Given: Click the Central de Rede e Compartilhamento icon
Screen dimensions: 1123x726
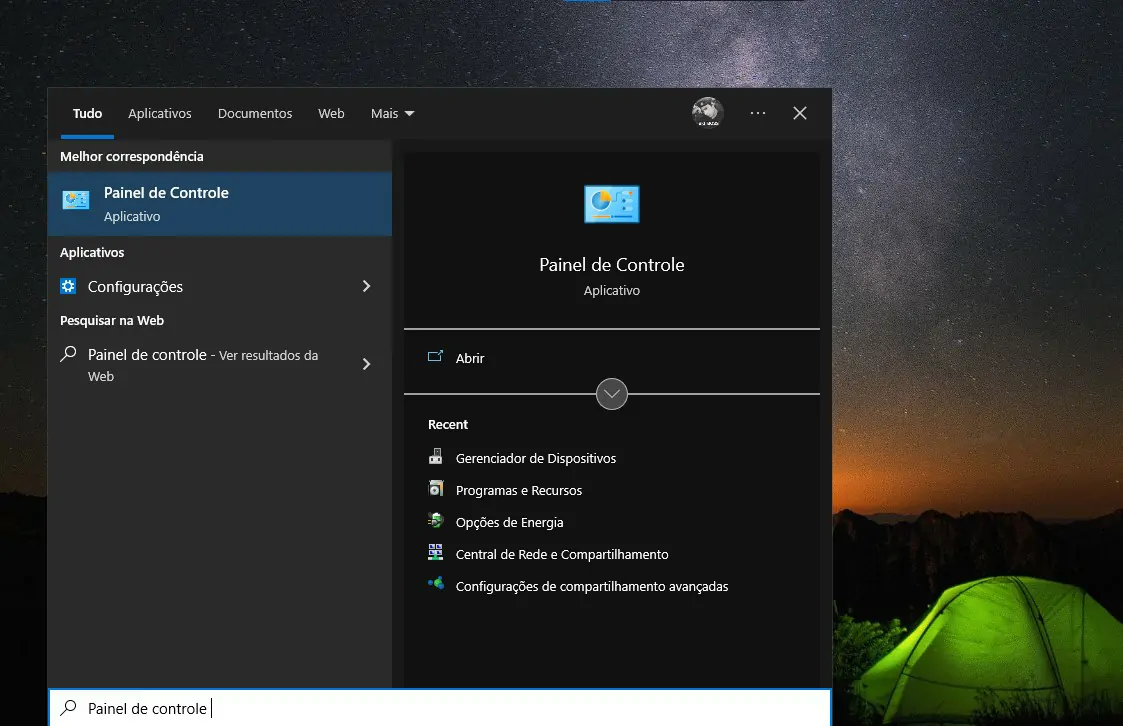Looking at the screenshot, I should pyautogui.click(x=435, y=553).
